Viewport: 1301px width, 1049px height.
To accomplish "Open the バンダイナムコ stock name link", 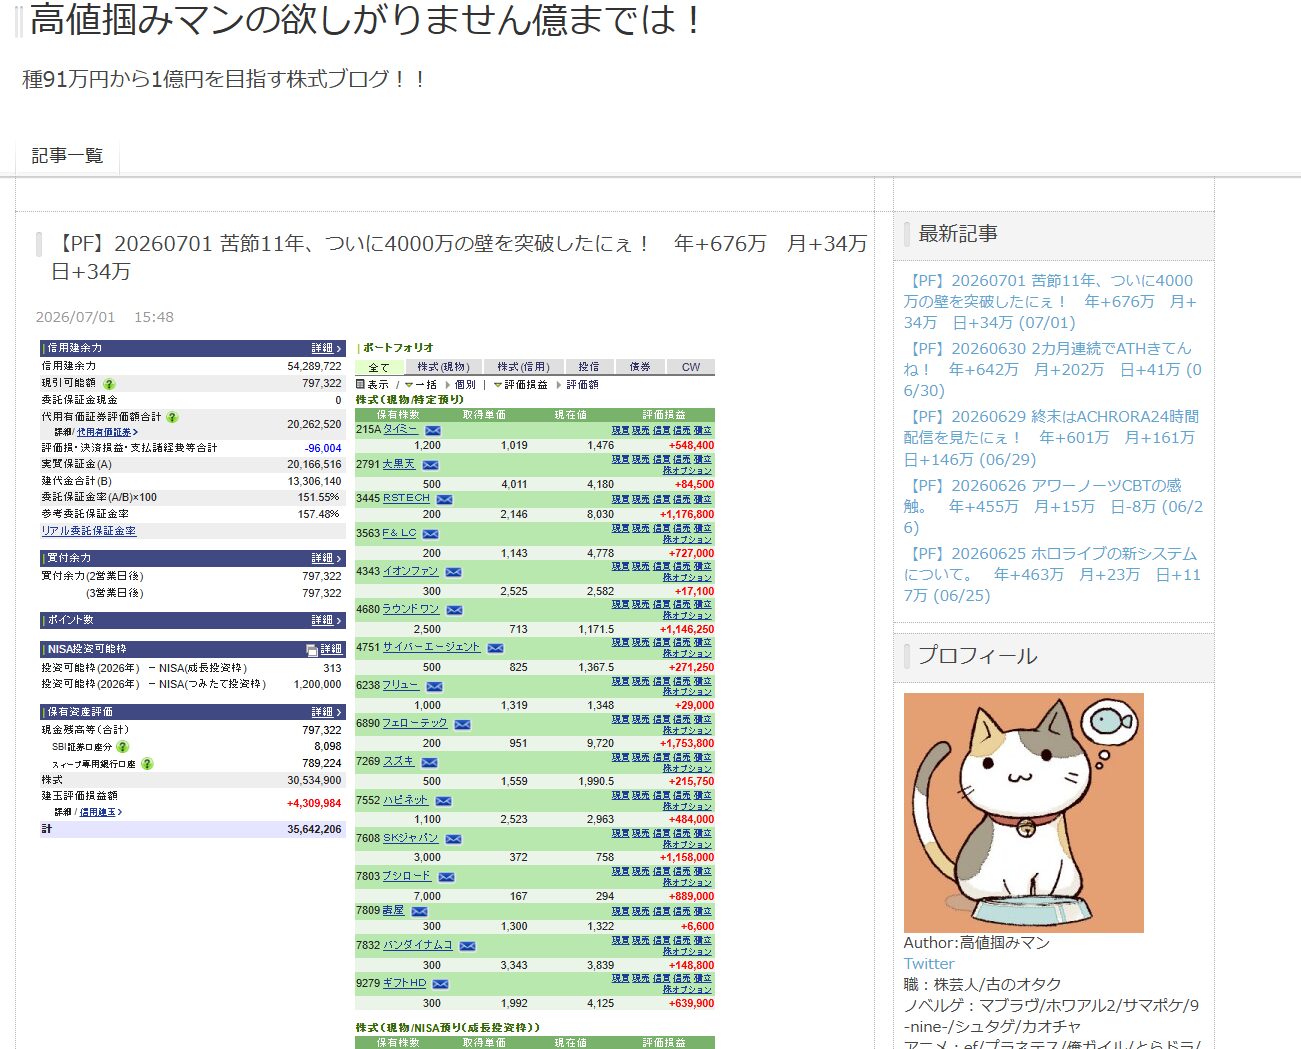I will (418, 945).
